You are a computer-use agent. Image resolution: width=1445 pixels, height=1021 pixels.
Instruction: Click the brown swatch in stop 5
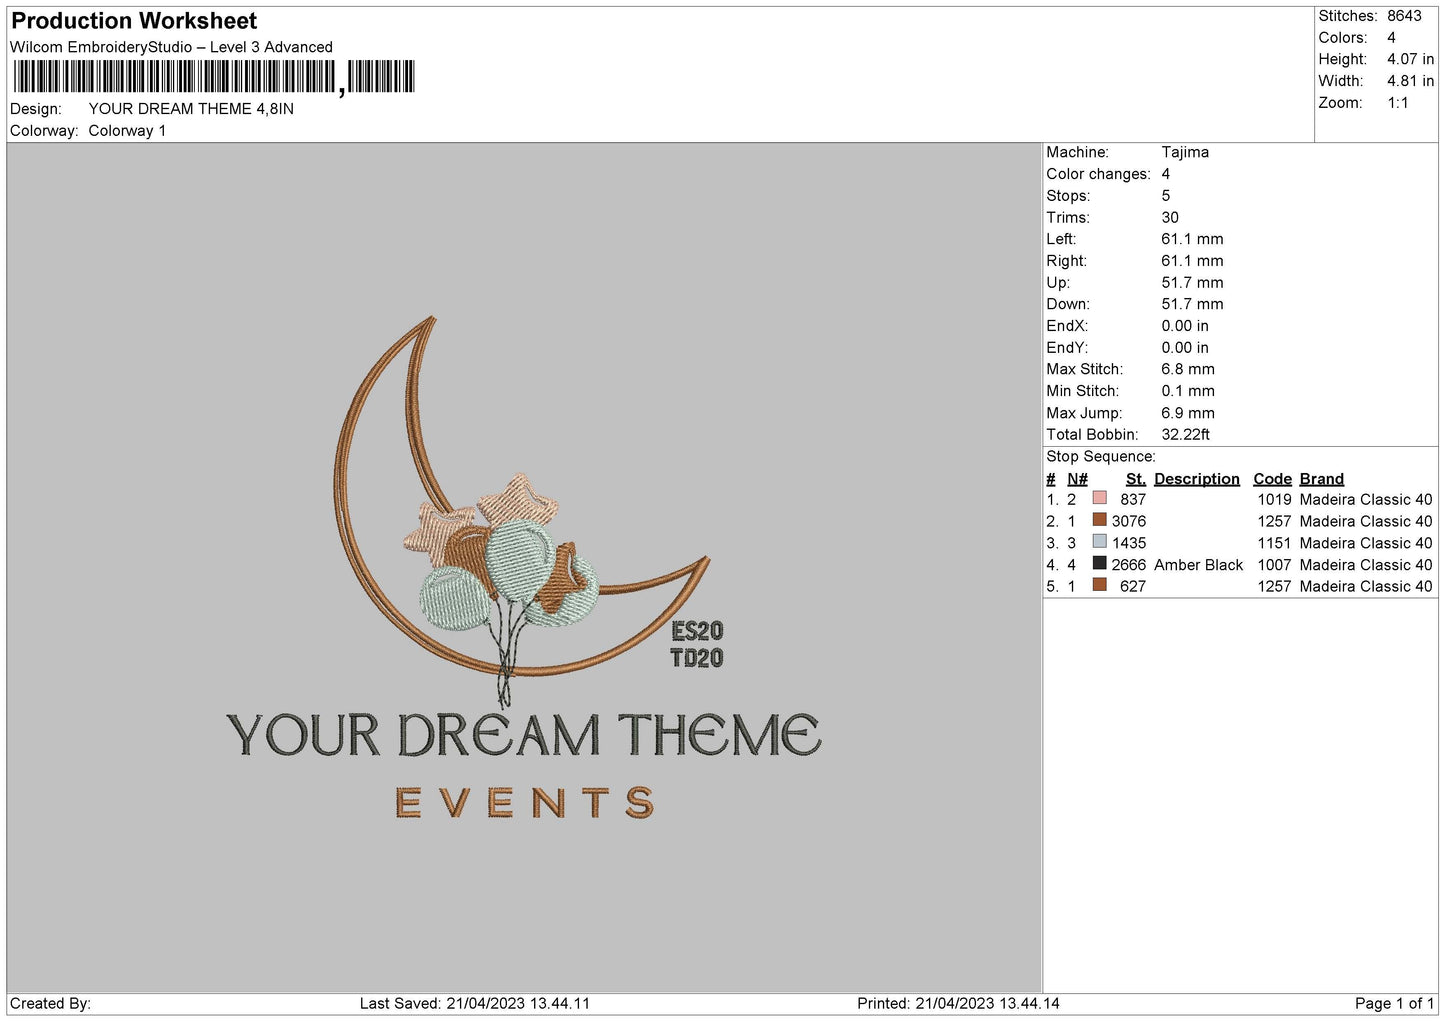[x=1100, y=585]
